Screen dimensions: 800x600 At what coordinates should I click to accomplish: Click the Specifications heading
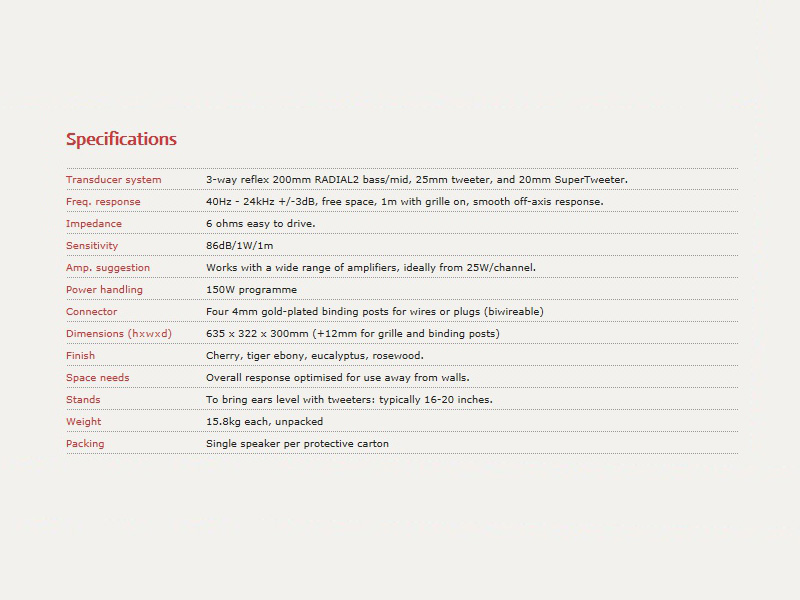click(x=121, y=139)
